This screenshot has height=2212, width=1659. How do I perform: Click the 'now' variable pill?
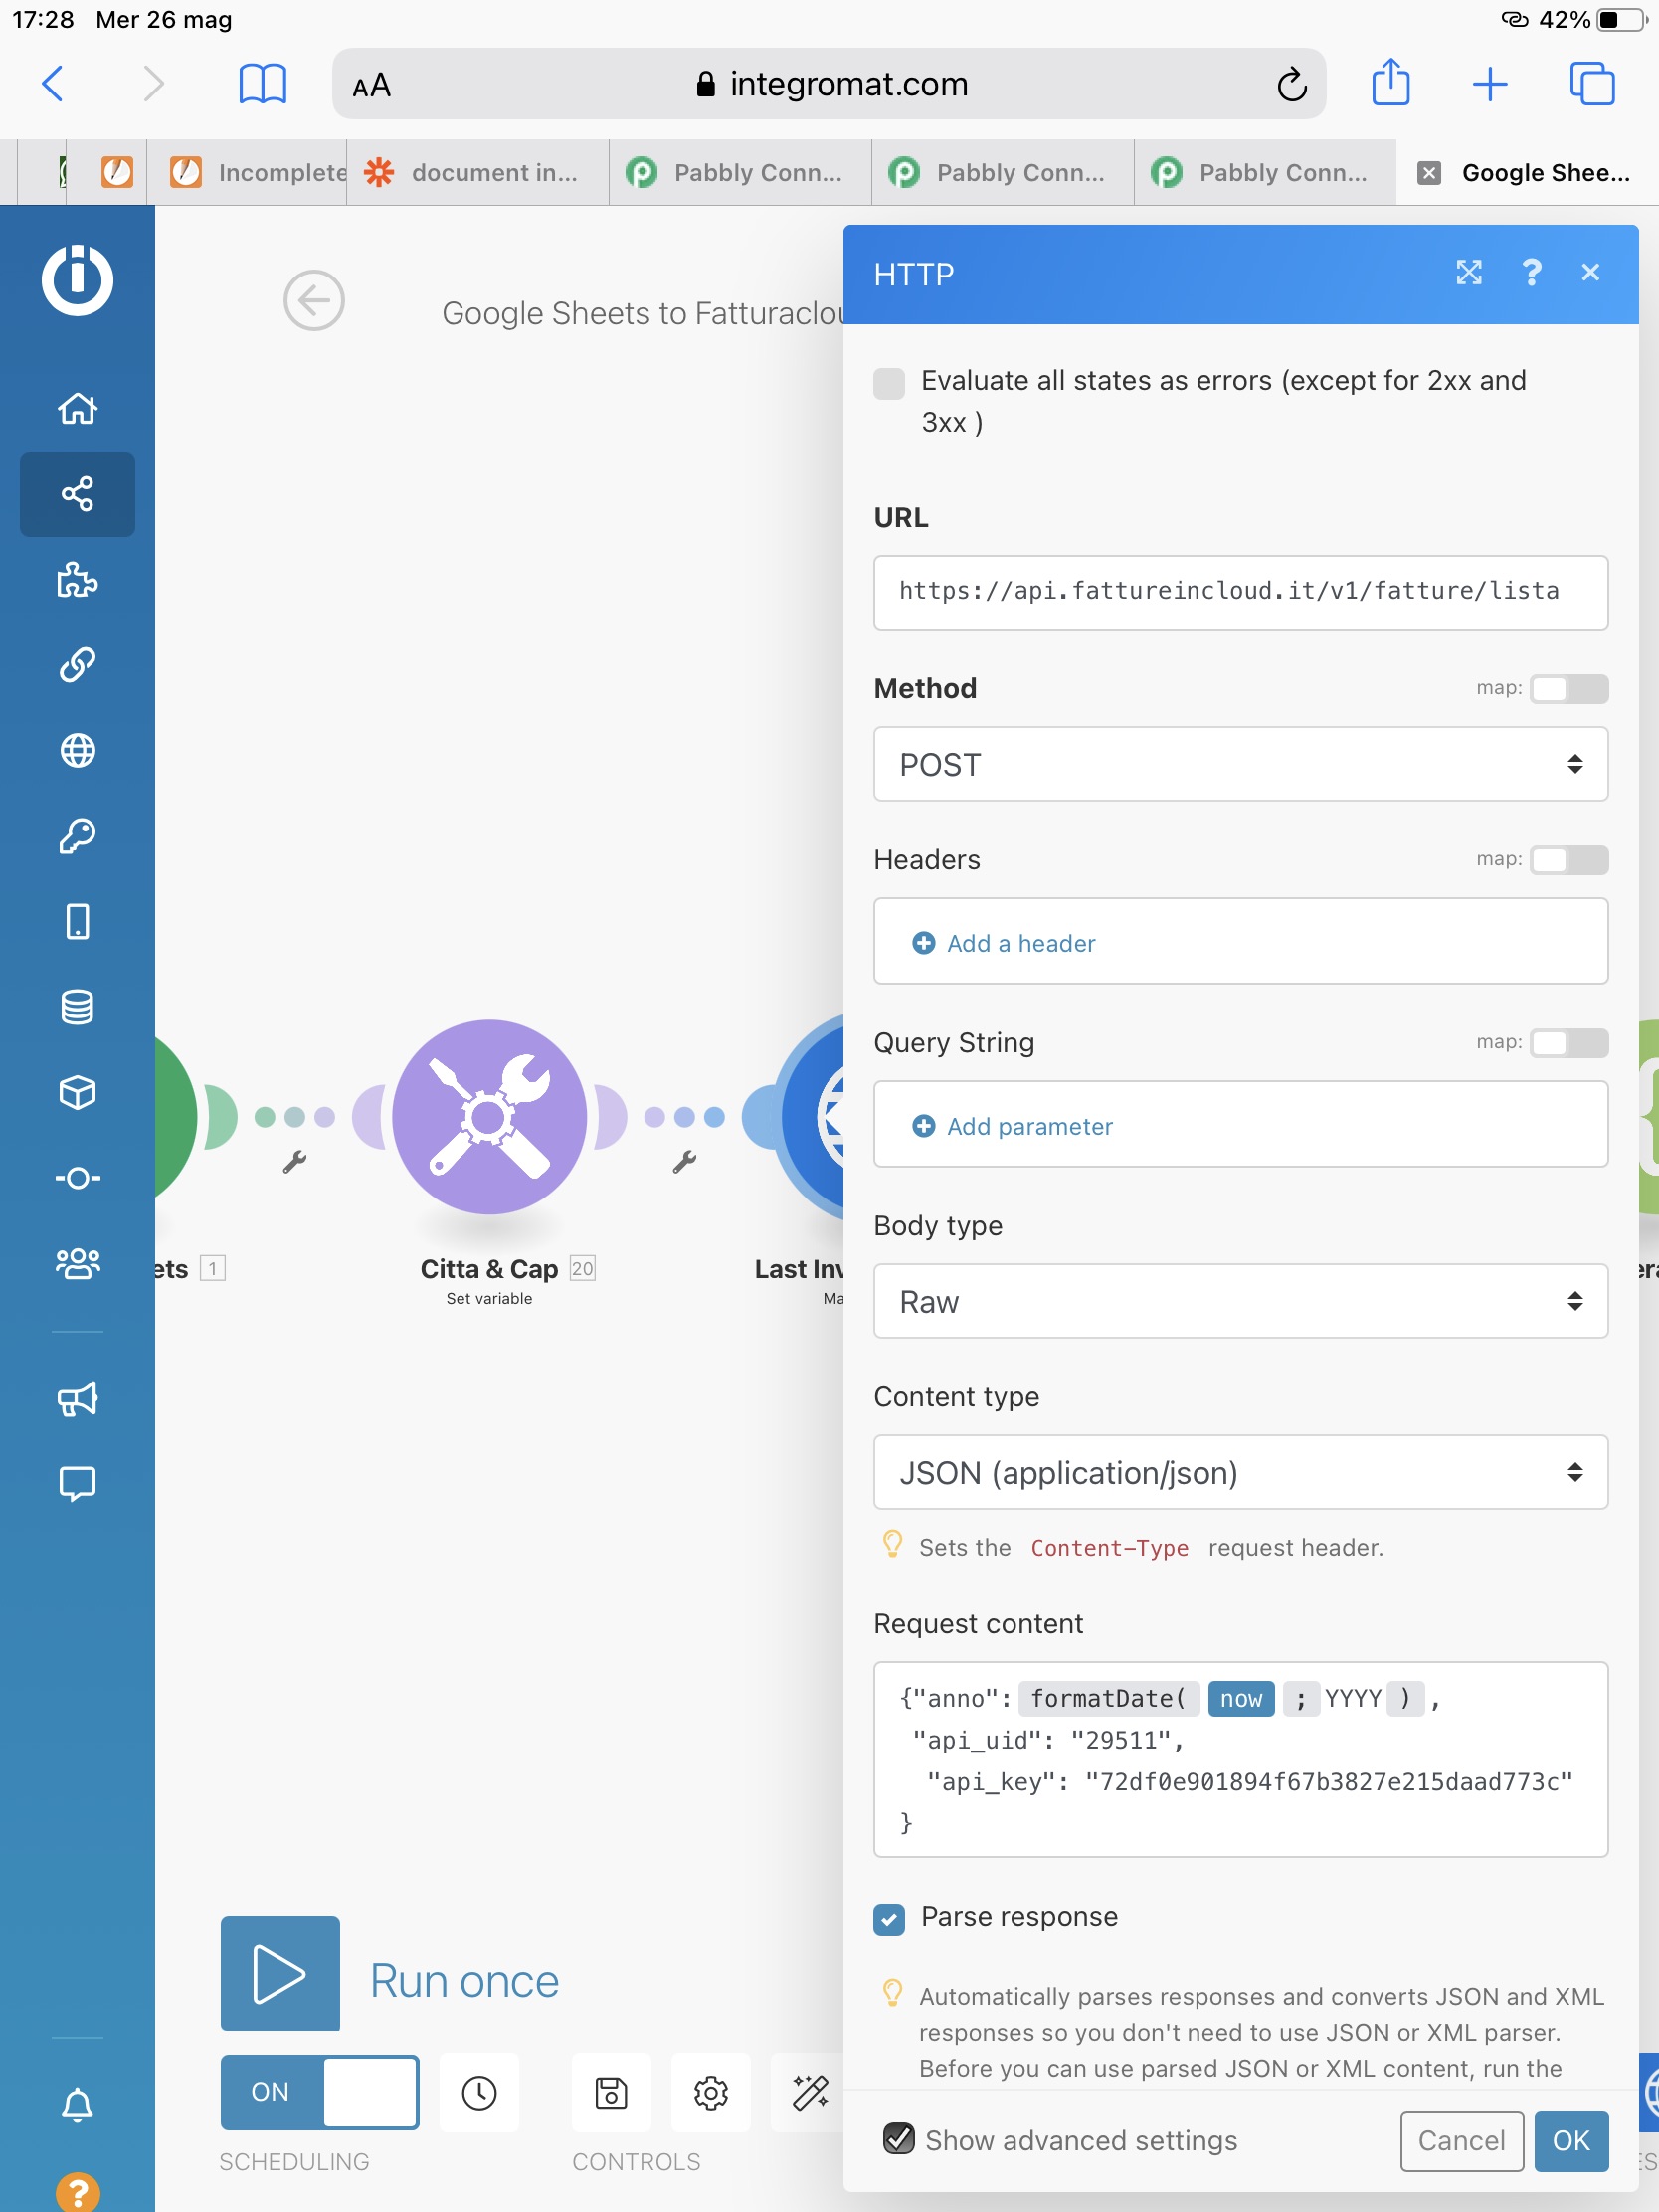pyautogui.click(x=1241, y=1698)
